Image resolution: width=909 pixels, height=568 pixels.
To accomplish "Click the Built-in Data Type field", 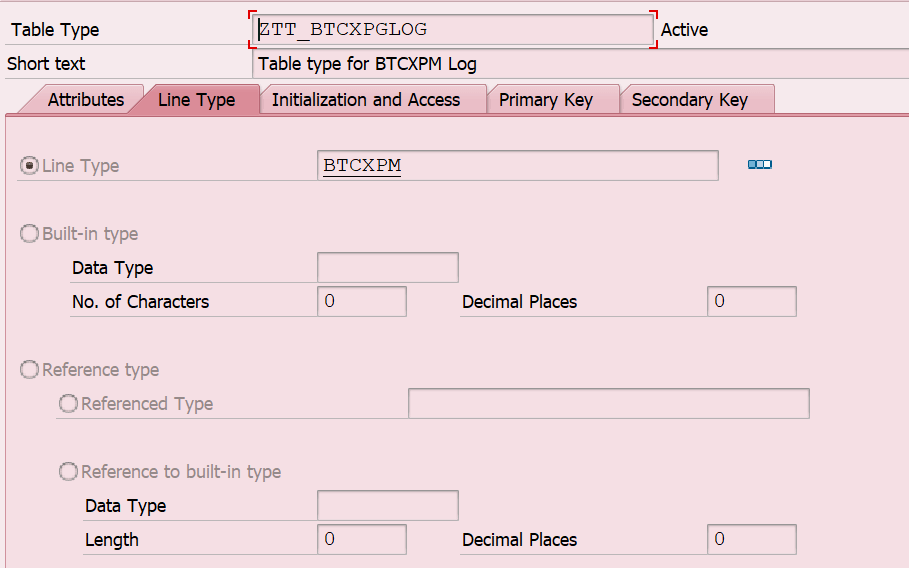I will click(388, 267).
